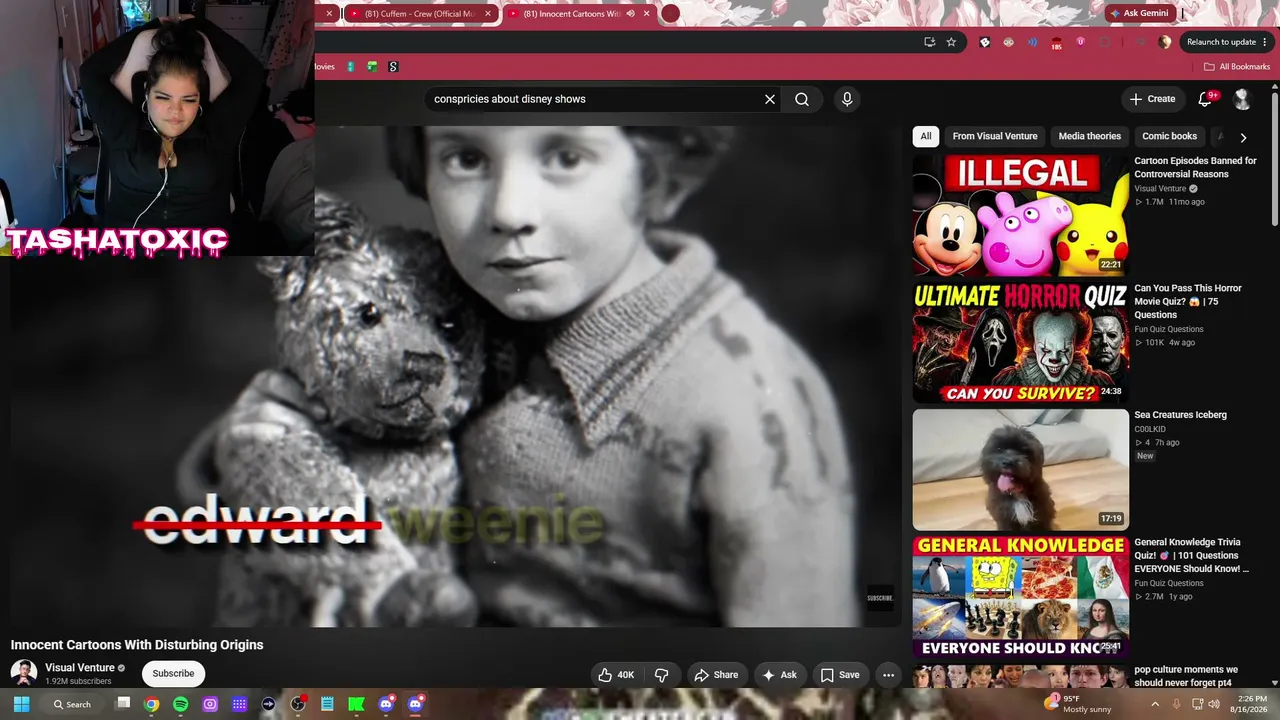Screen dimensions: 1280x720
Task: Start voice search with the microphone icon
Action: (847, 99)
